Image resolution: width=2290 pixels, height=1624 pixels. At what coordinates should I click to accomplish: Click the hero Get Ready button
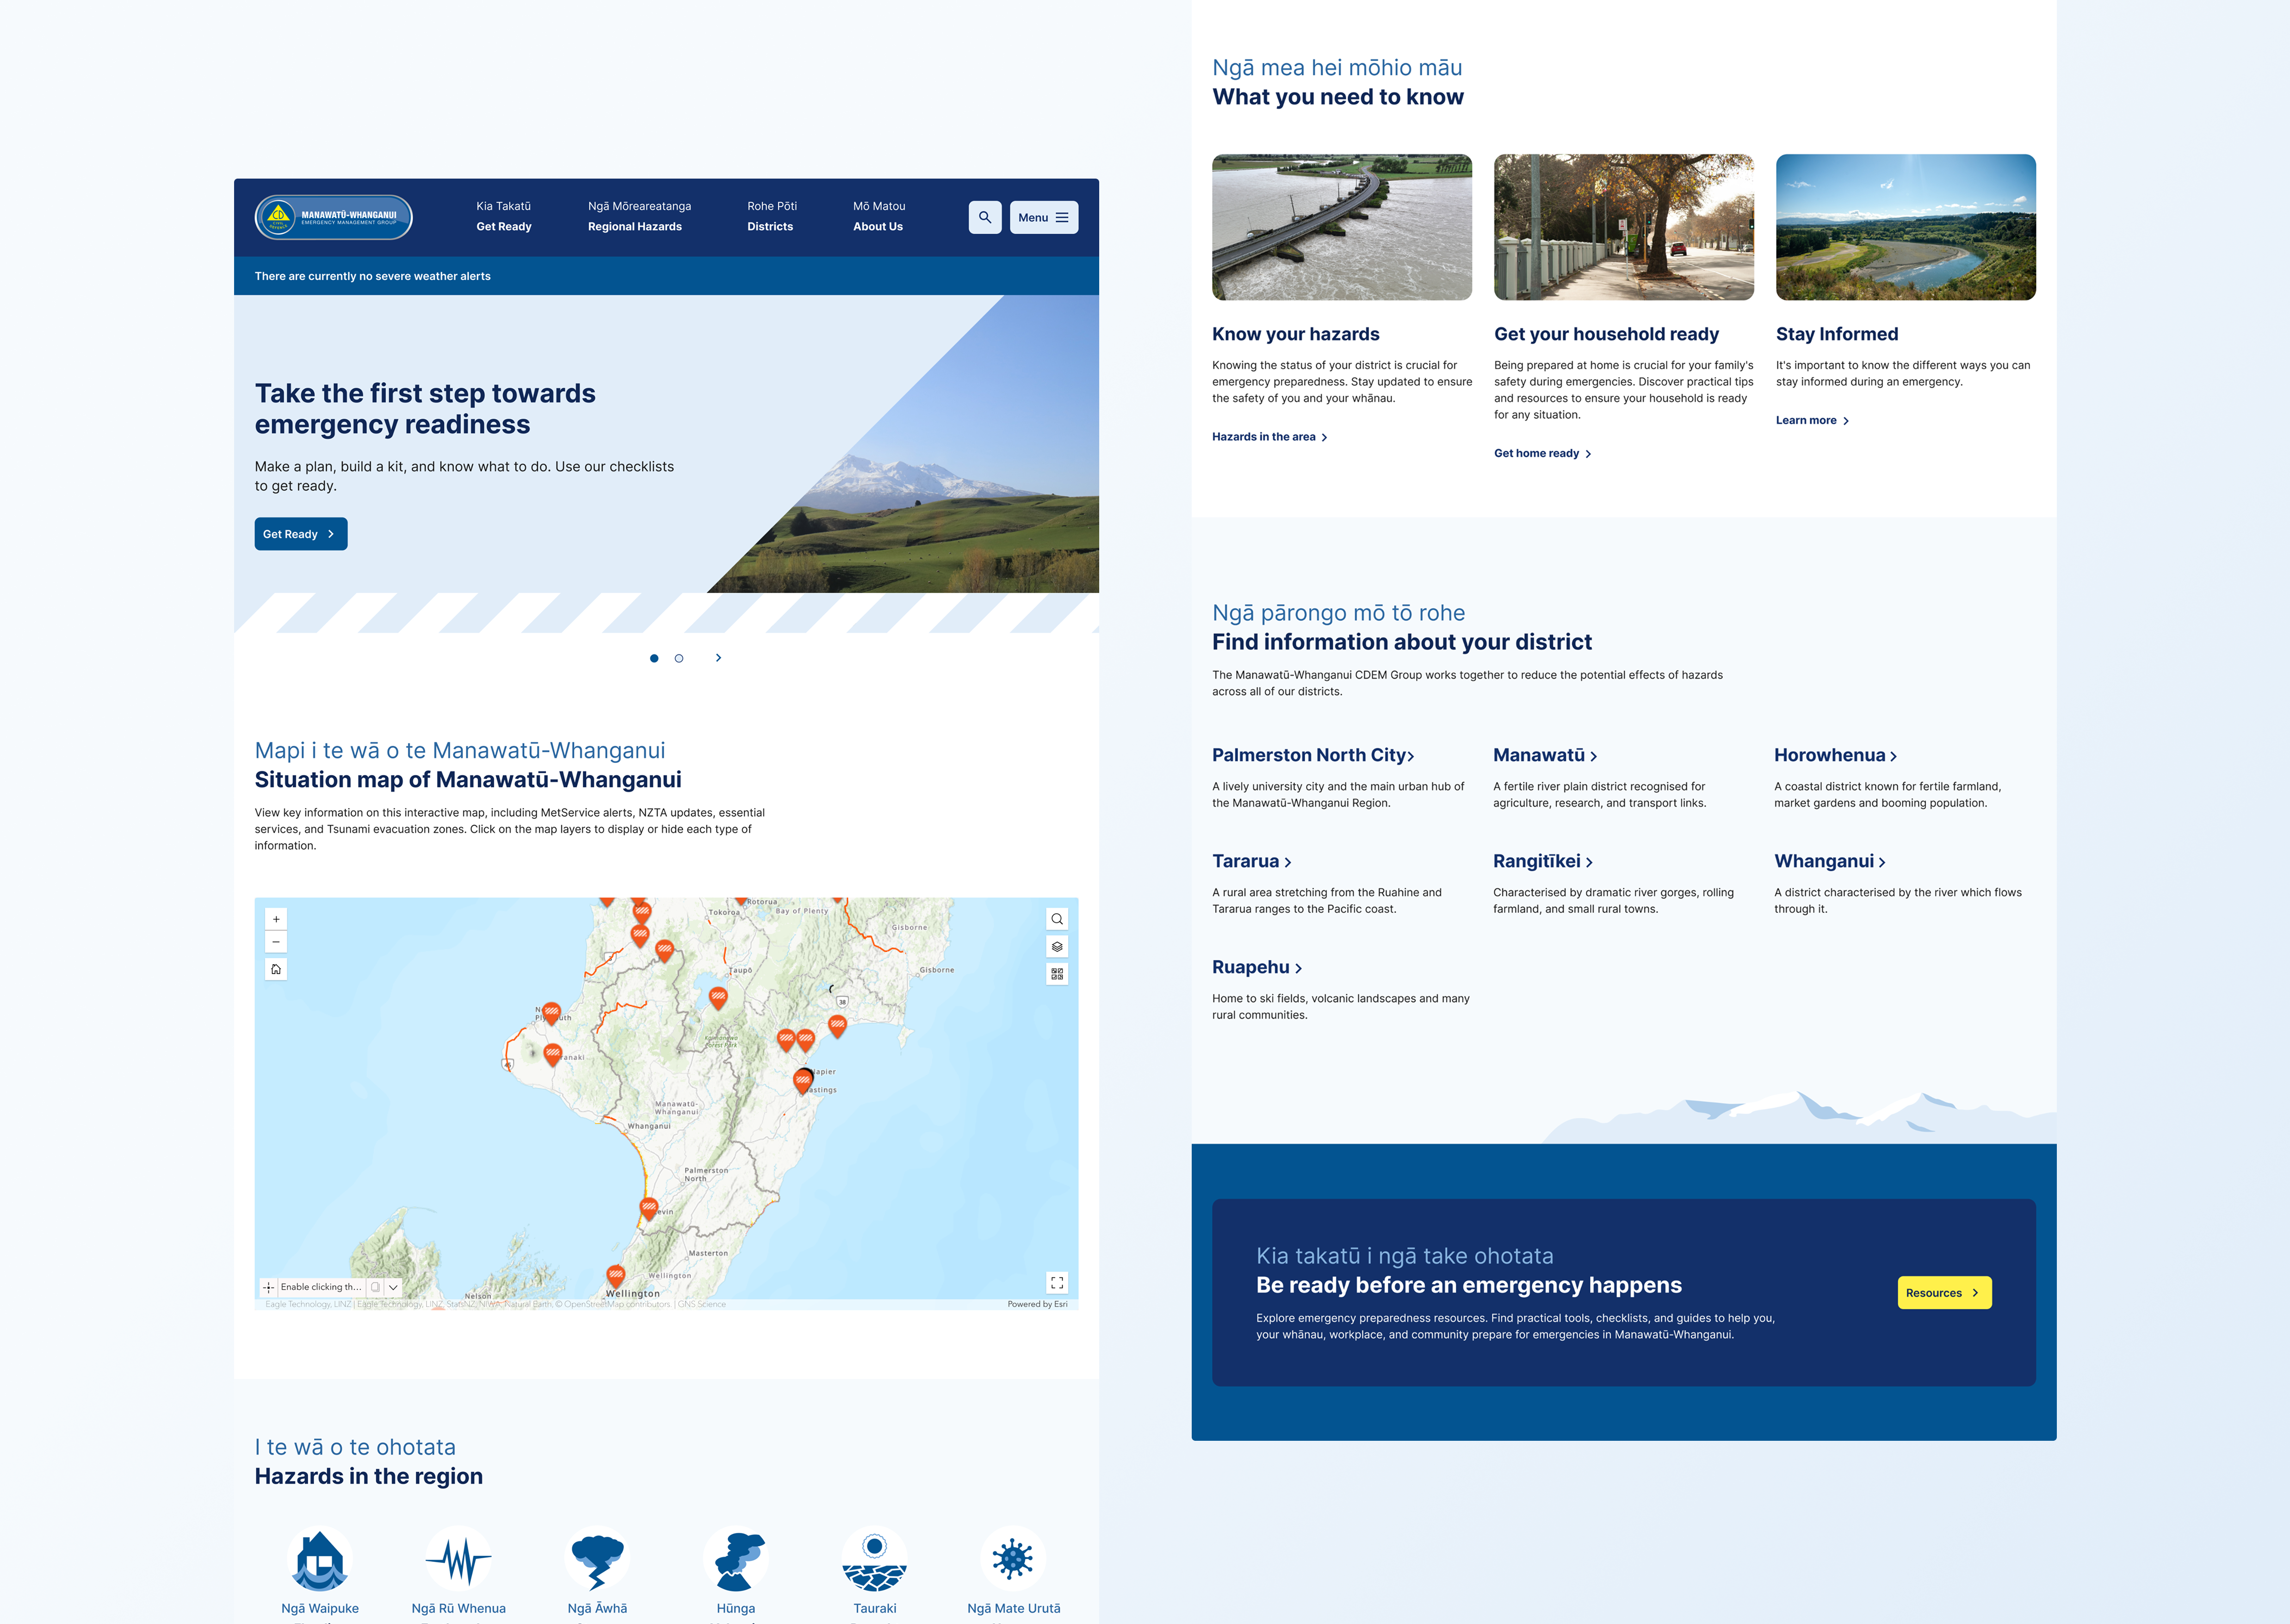click(x=301, y=534)
